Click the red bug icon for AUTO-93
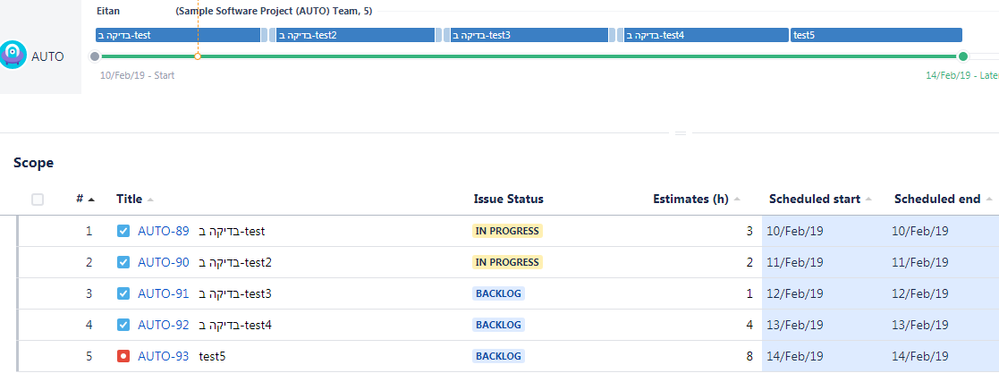Viewport: 999px width, 374px height. pos(124,356)
